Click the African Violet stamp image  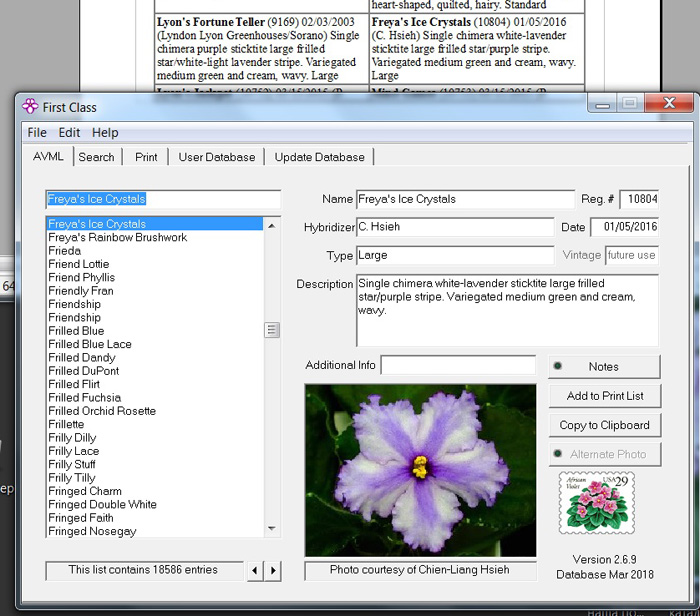596,503
